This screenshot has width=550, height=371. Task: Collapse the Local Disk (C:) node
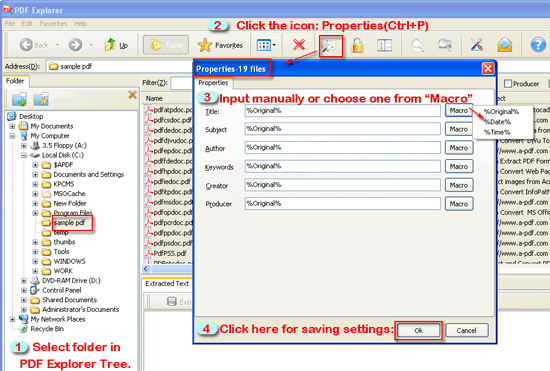24,155
